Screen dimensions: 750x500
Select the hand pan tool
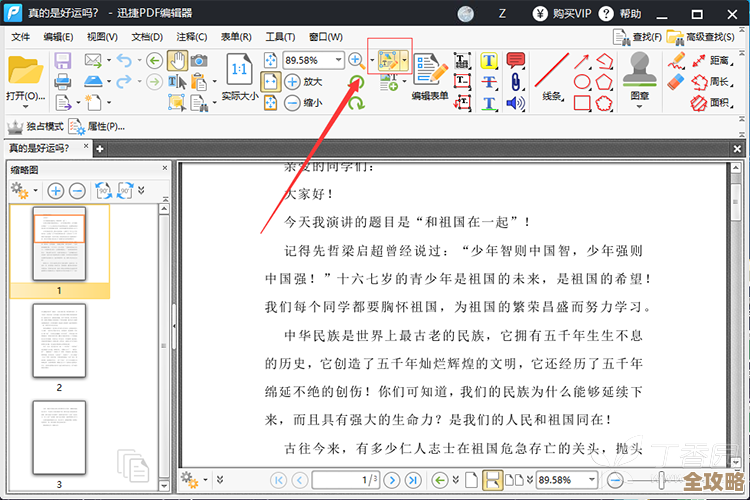(x=178, y=60)
